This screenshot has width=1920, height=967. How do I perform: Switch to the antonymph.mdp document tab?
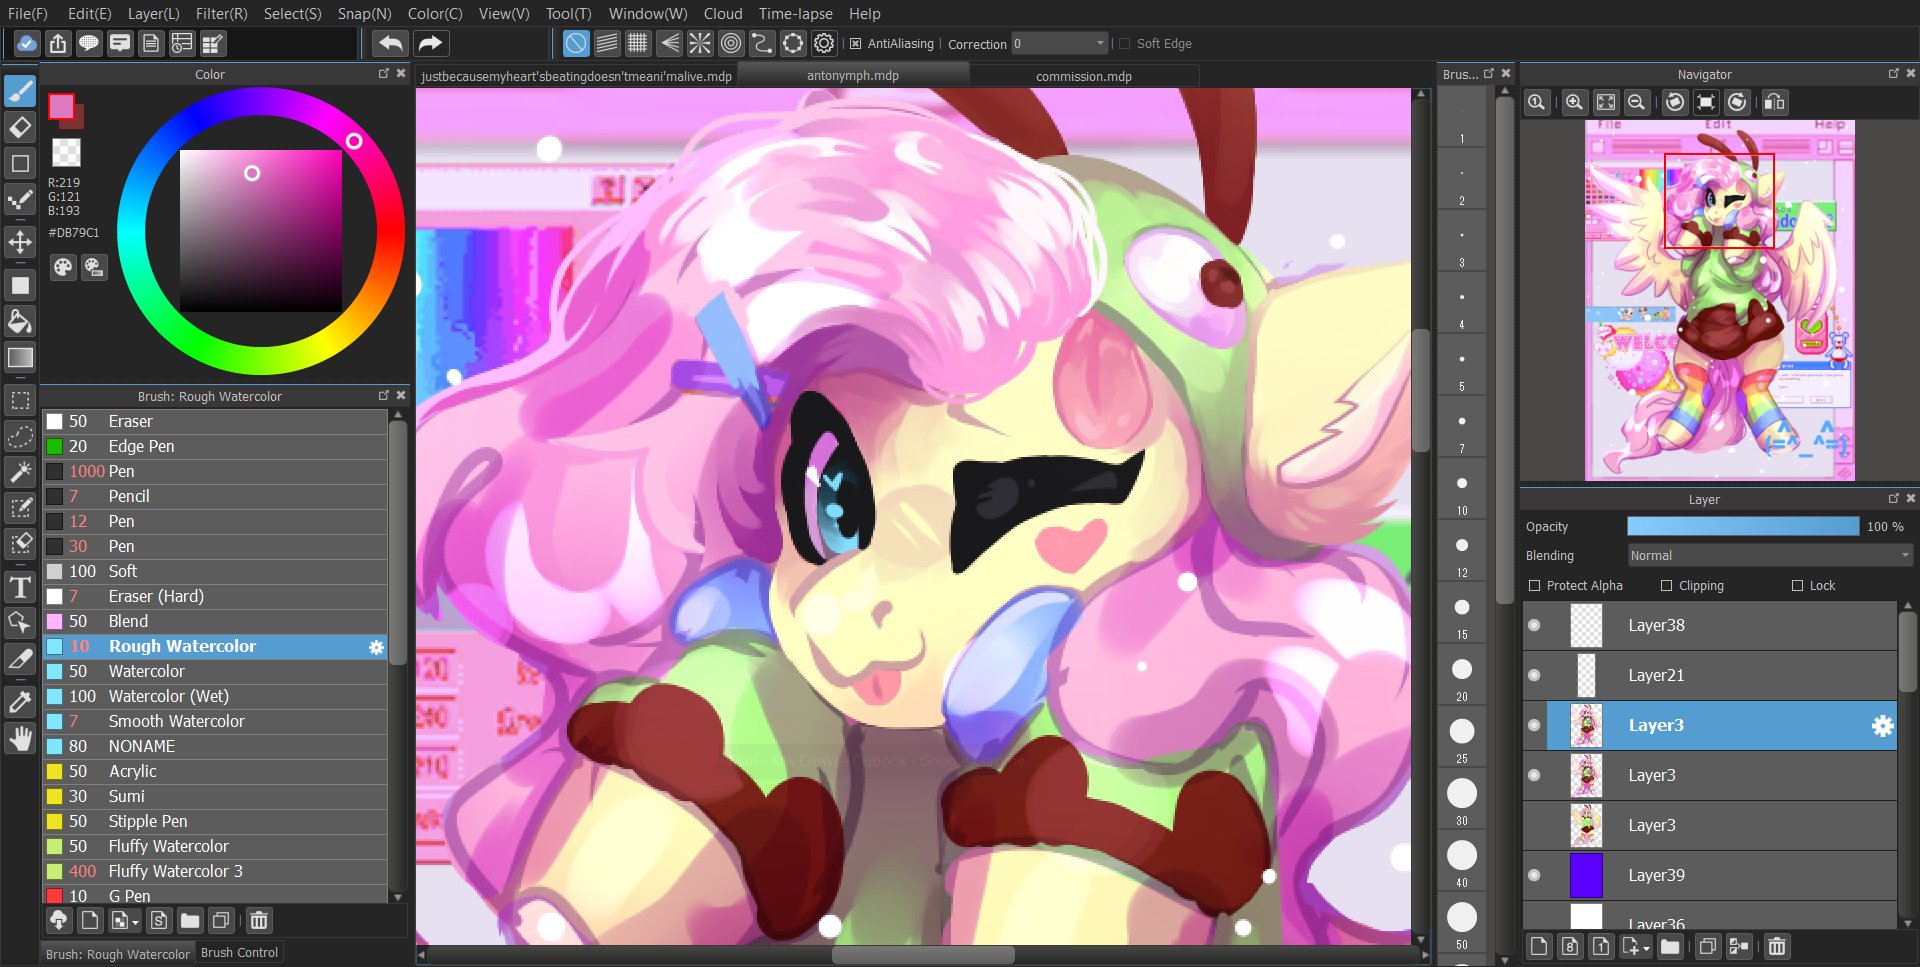(x=853, y=76)
